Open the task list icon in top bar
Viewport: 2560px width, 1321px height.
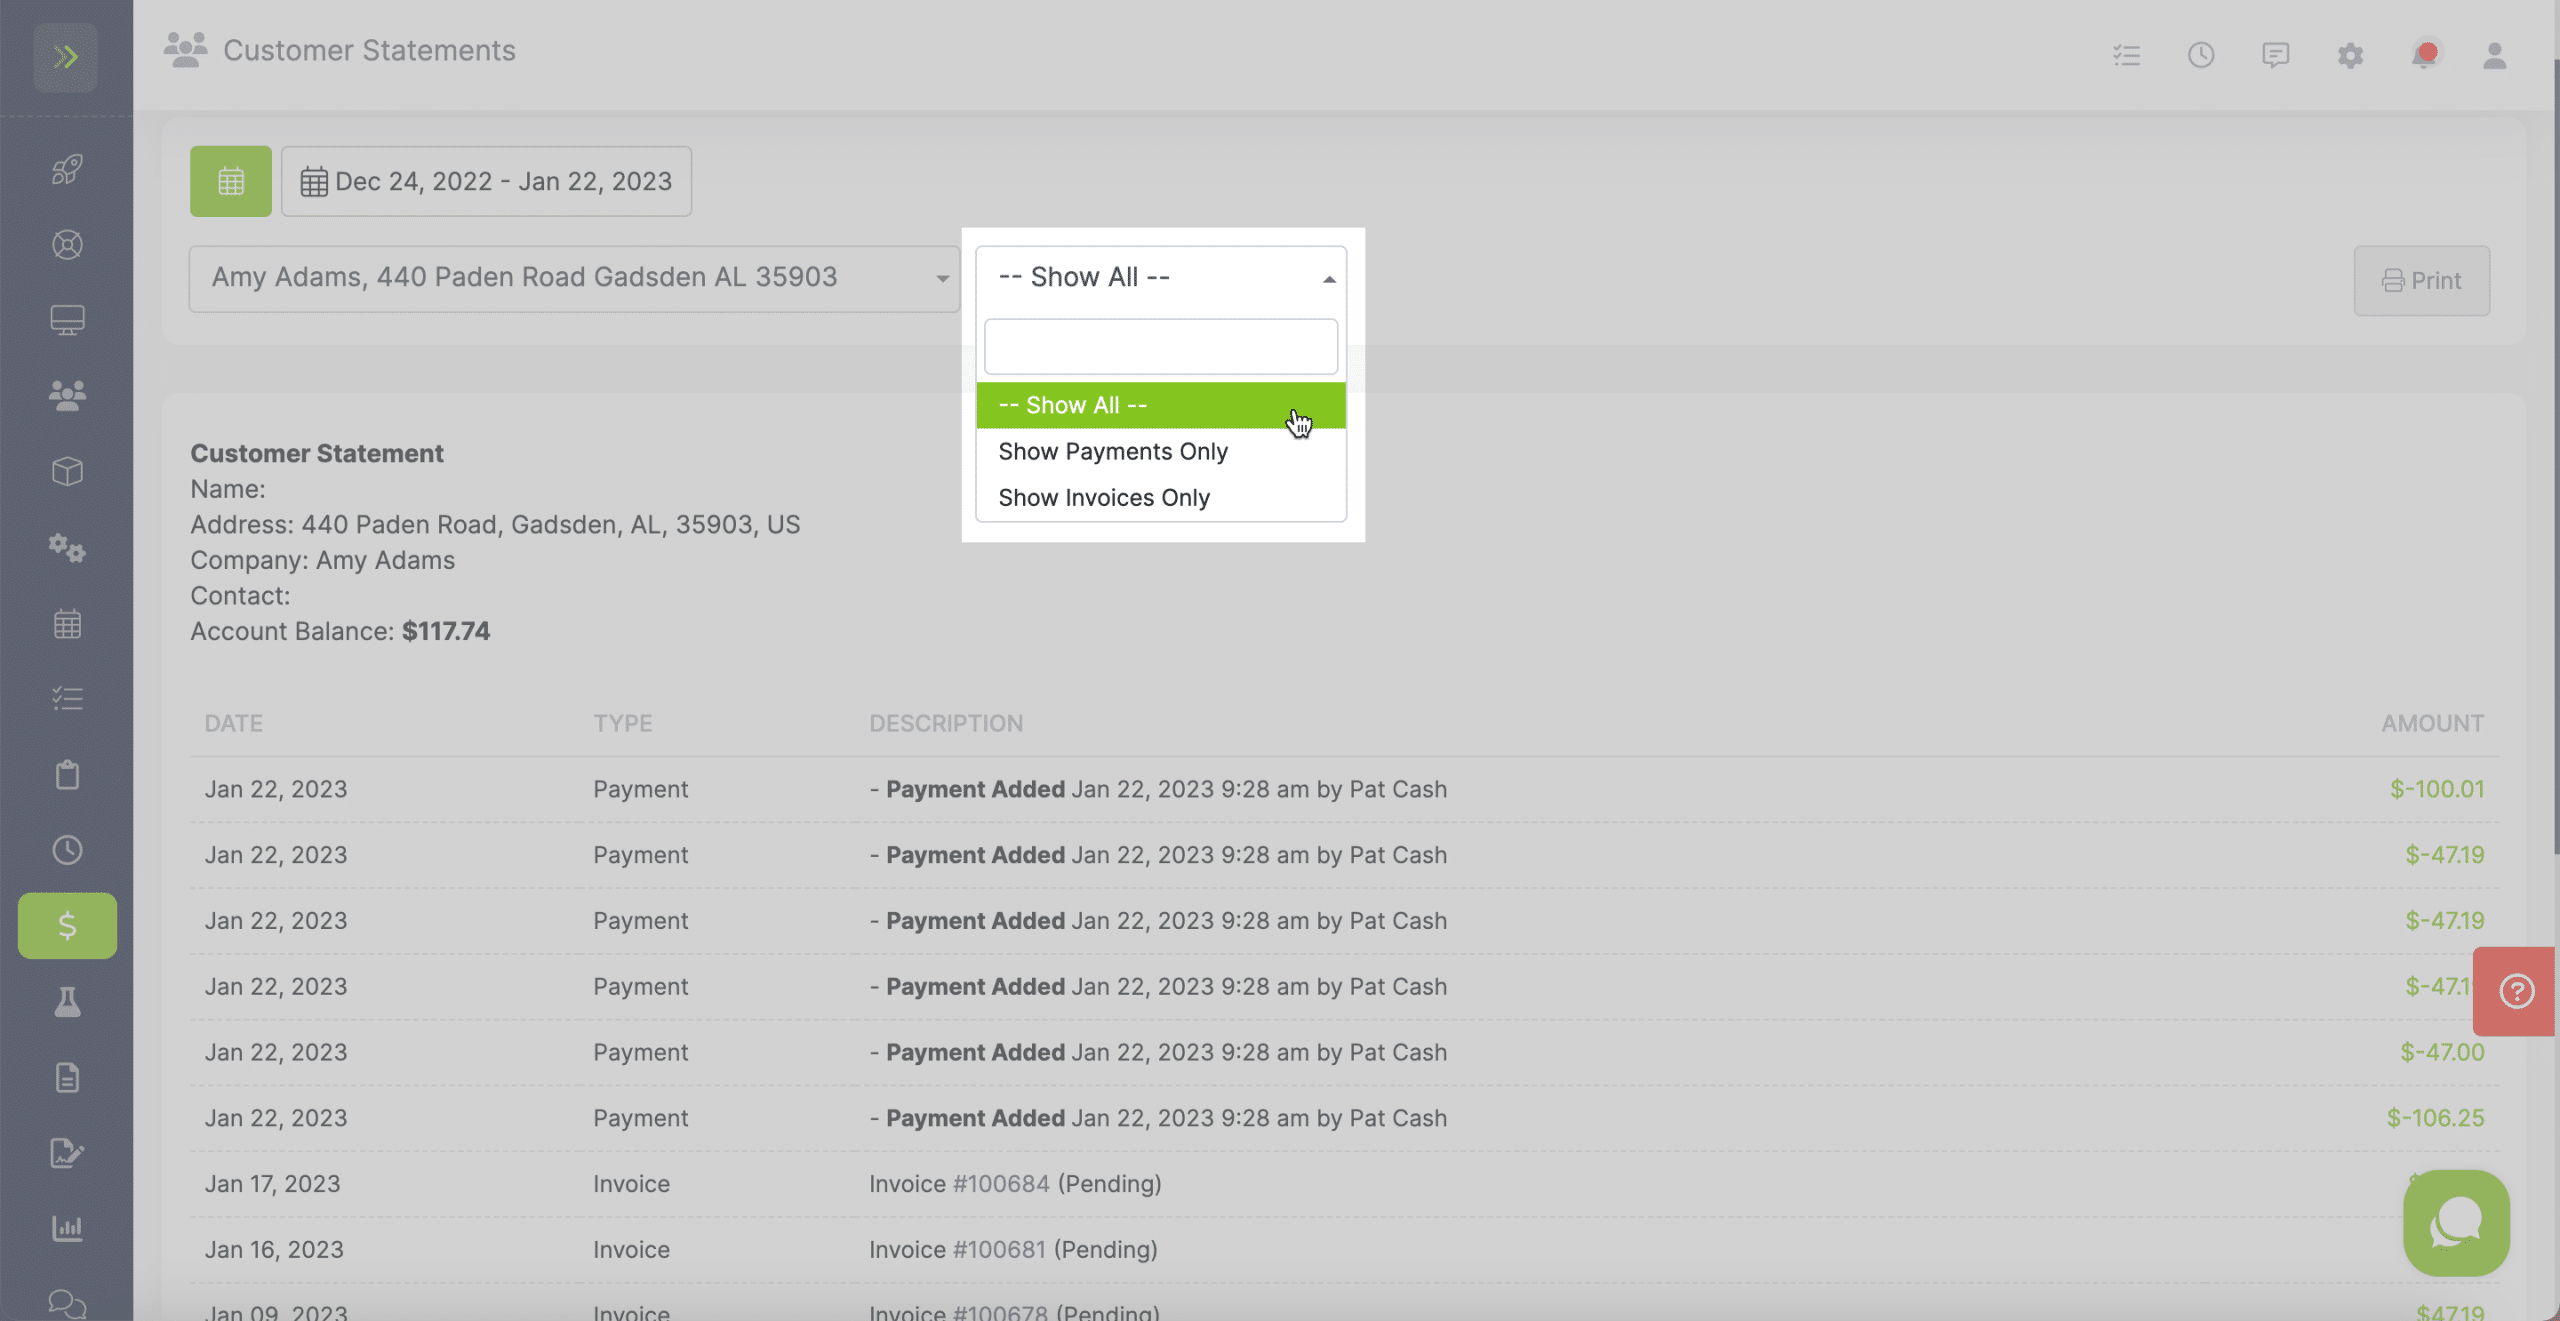[x=2127, y=55]
